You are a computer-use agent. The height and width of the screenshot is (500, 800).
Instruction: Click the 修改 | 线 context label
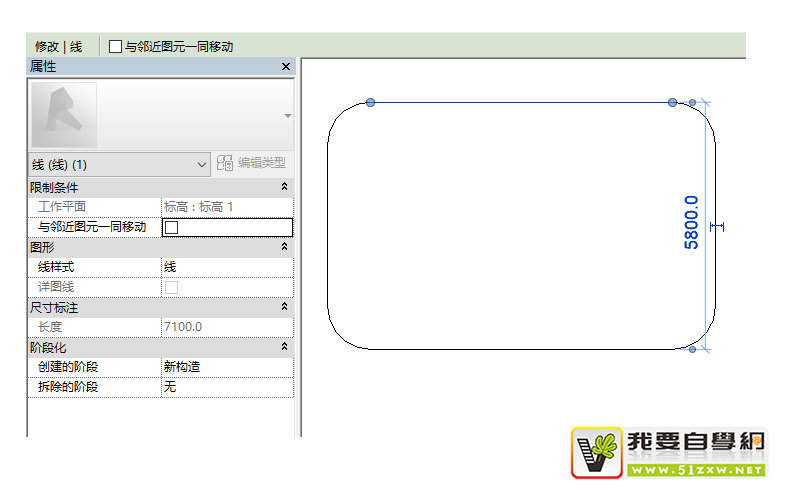pyautogui.click(x=59, y=46)
